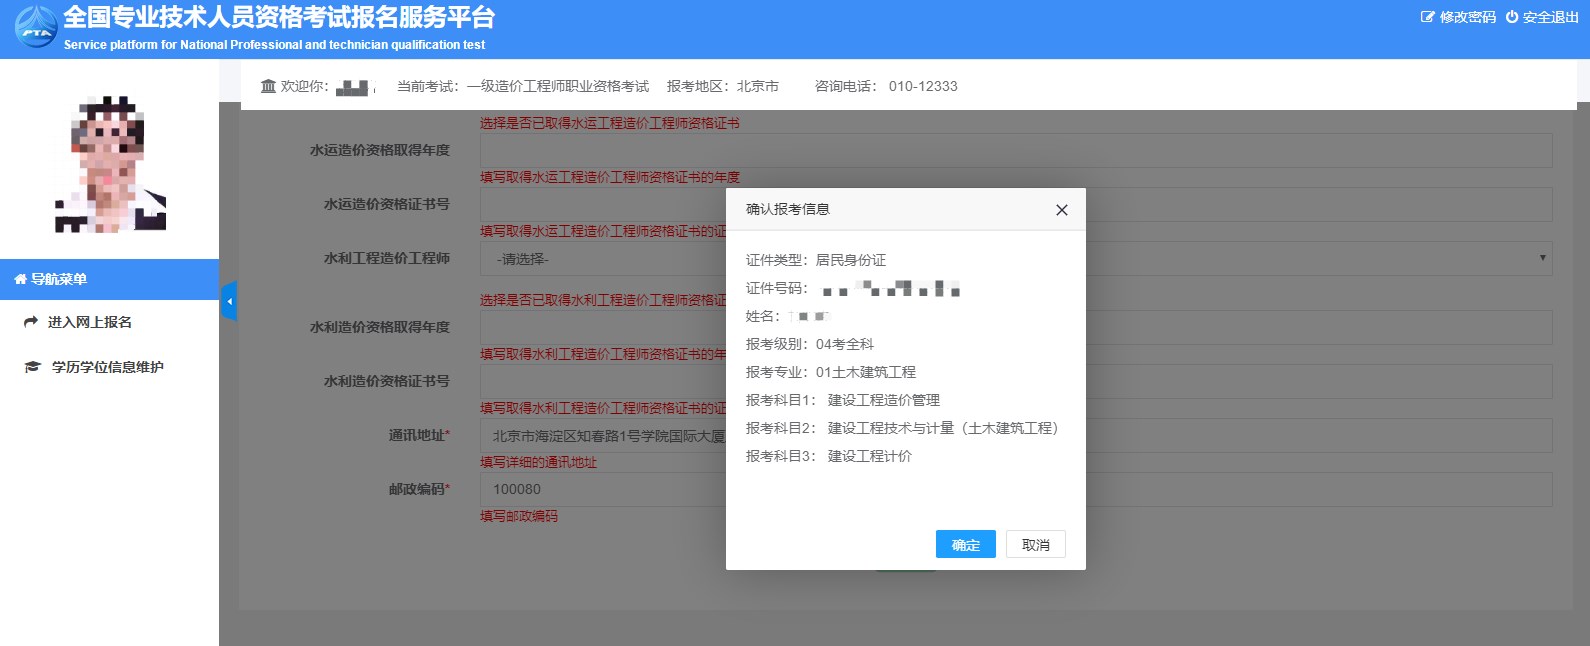This screenshot has width=1590, height=646.
Task: Click the home icon beside 导航菜单
Action: point(20,279)
